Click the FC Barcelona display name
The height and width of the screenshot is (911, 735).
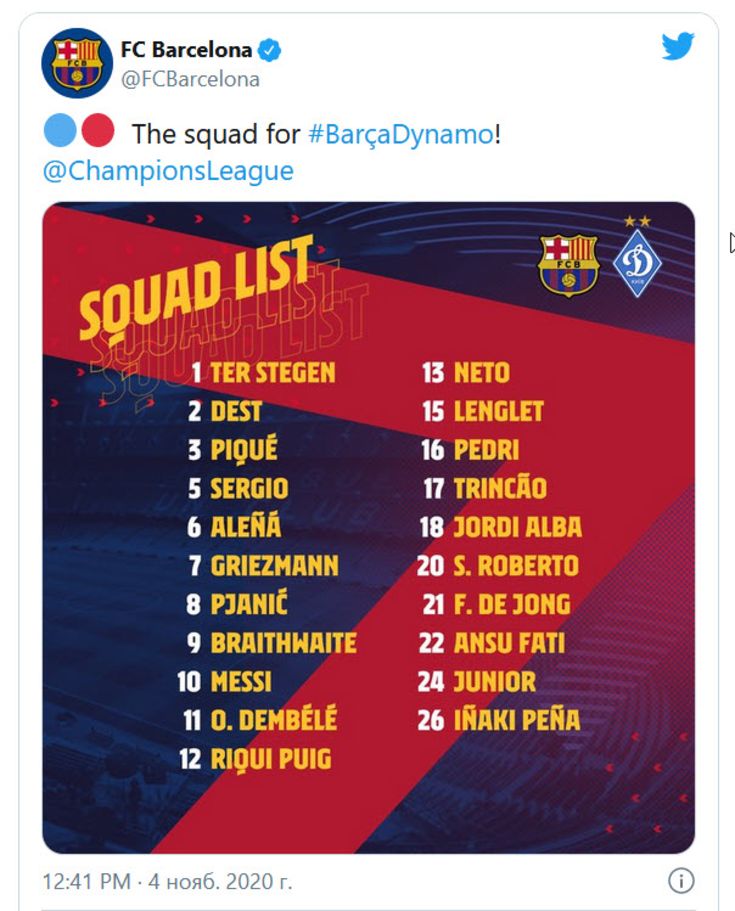coord(186,50)
